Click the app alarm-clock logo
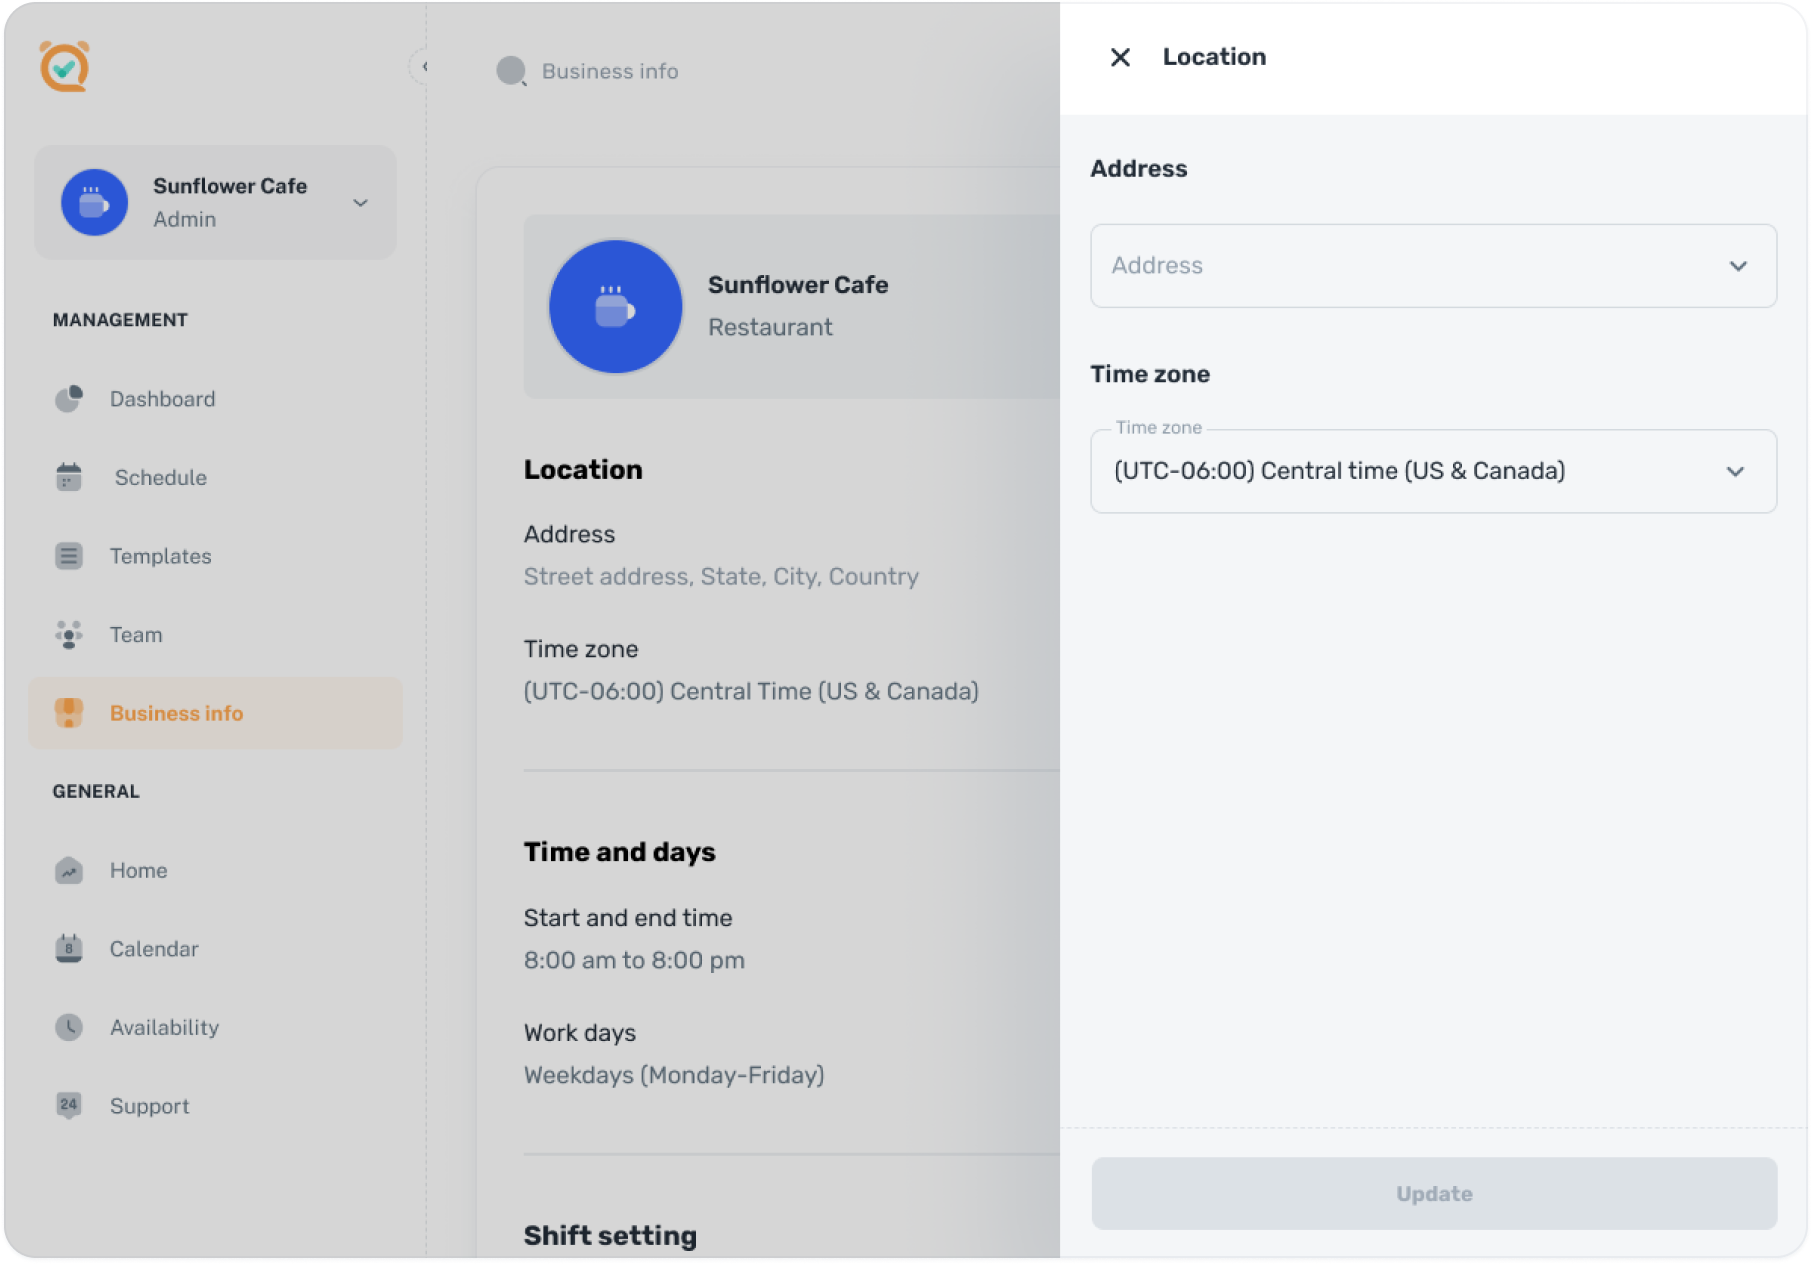 click(x=63, y=68)
